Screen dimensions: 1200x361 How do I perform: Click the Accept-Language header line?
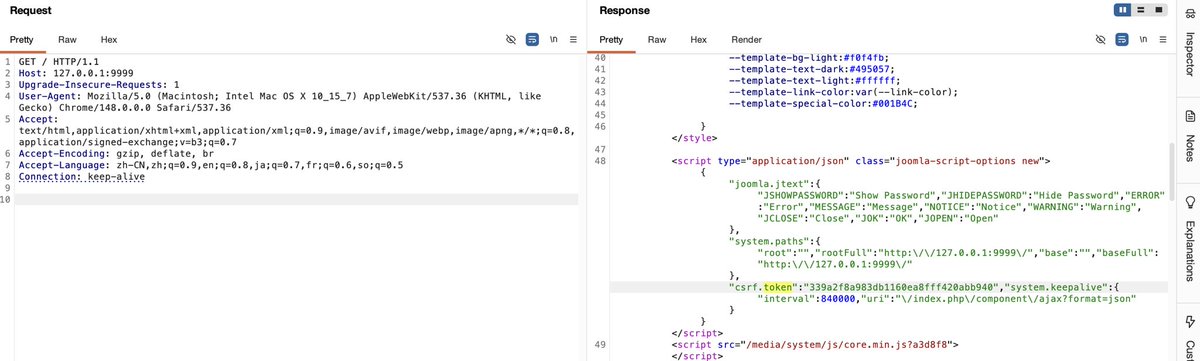[x=211, y=165]
